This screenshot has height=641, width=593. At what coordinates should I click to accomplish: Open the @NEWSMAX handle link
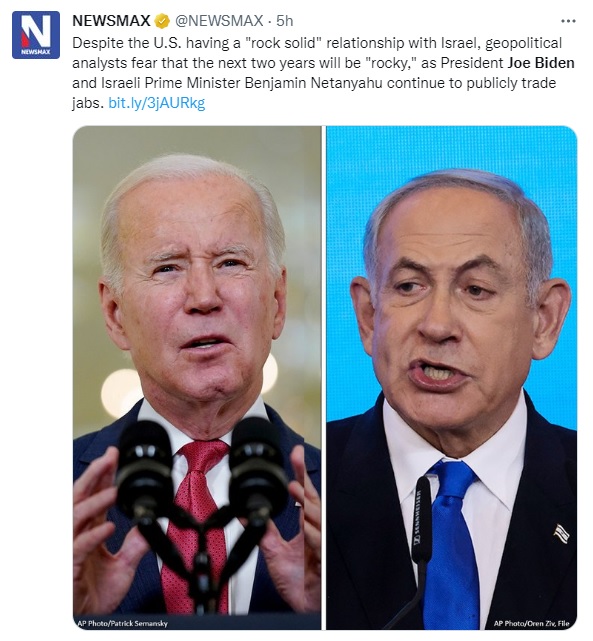[219, 21]
